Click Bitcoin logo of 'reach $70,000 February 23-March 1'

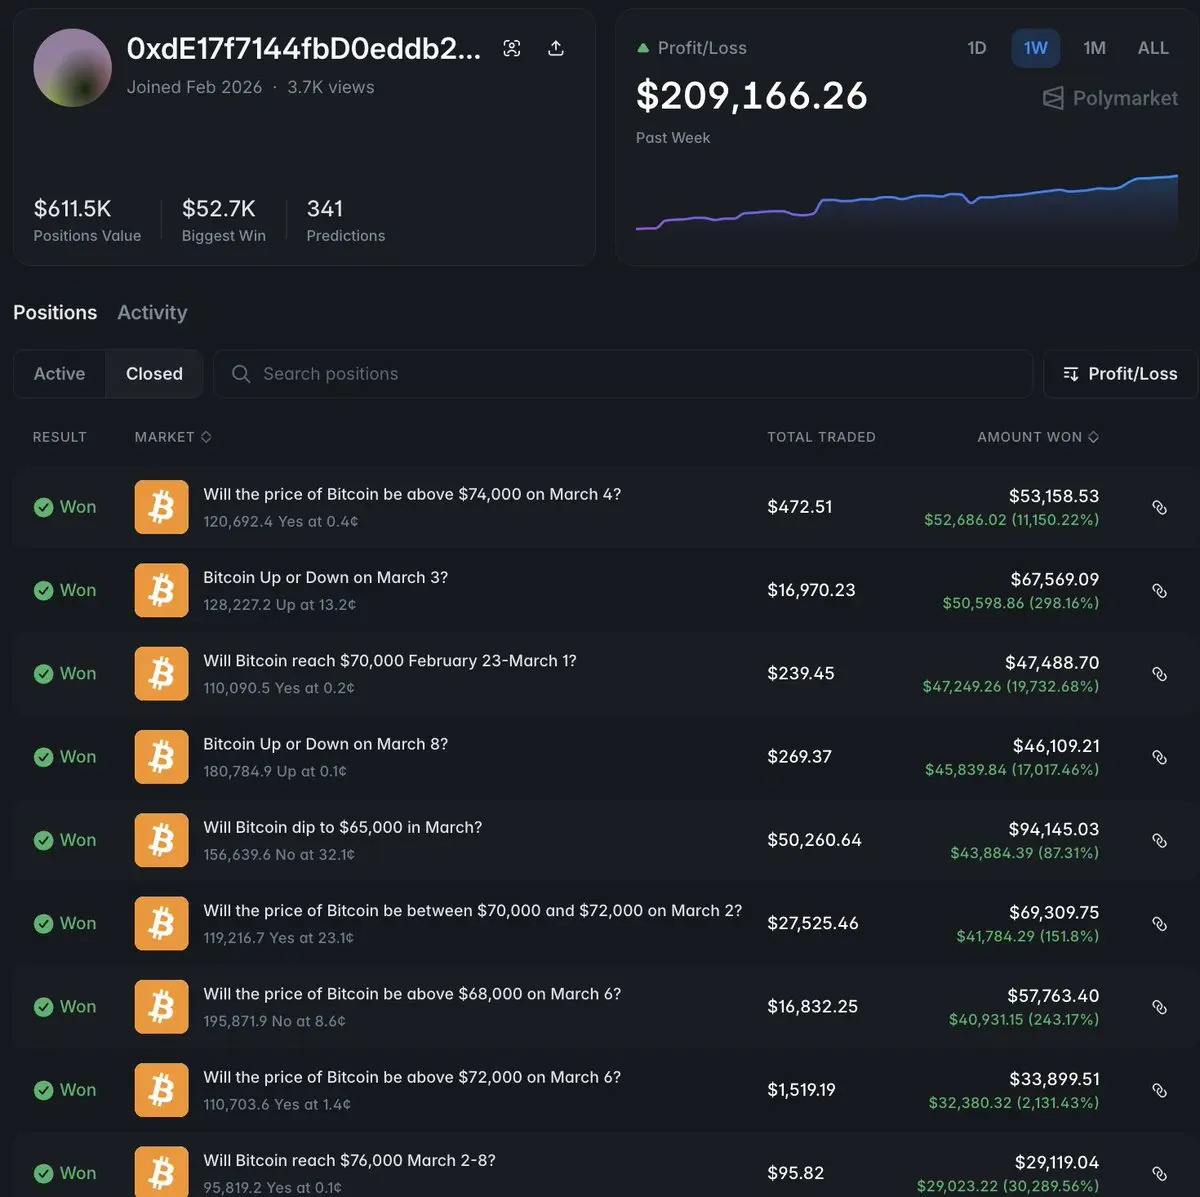161,674
